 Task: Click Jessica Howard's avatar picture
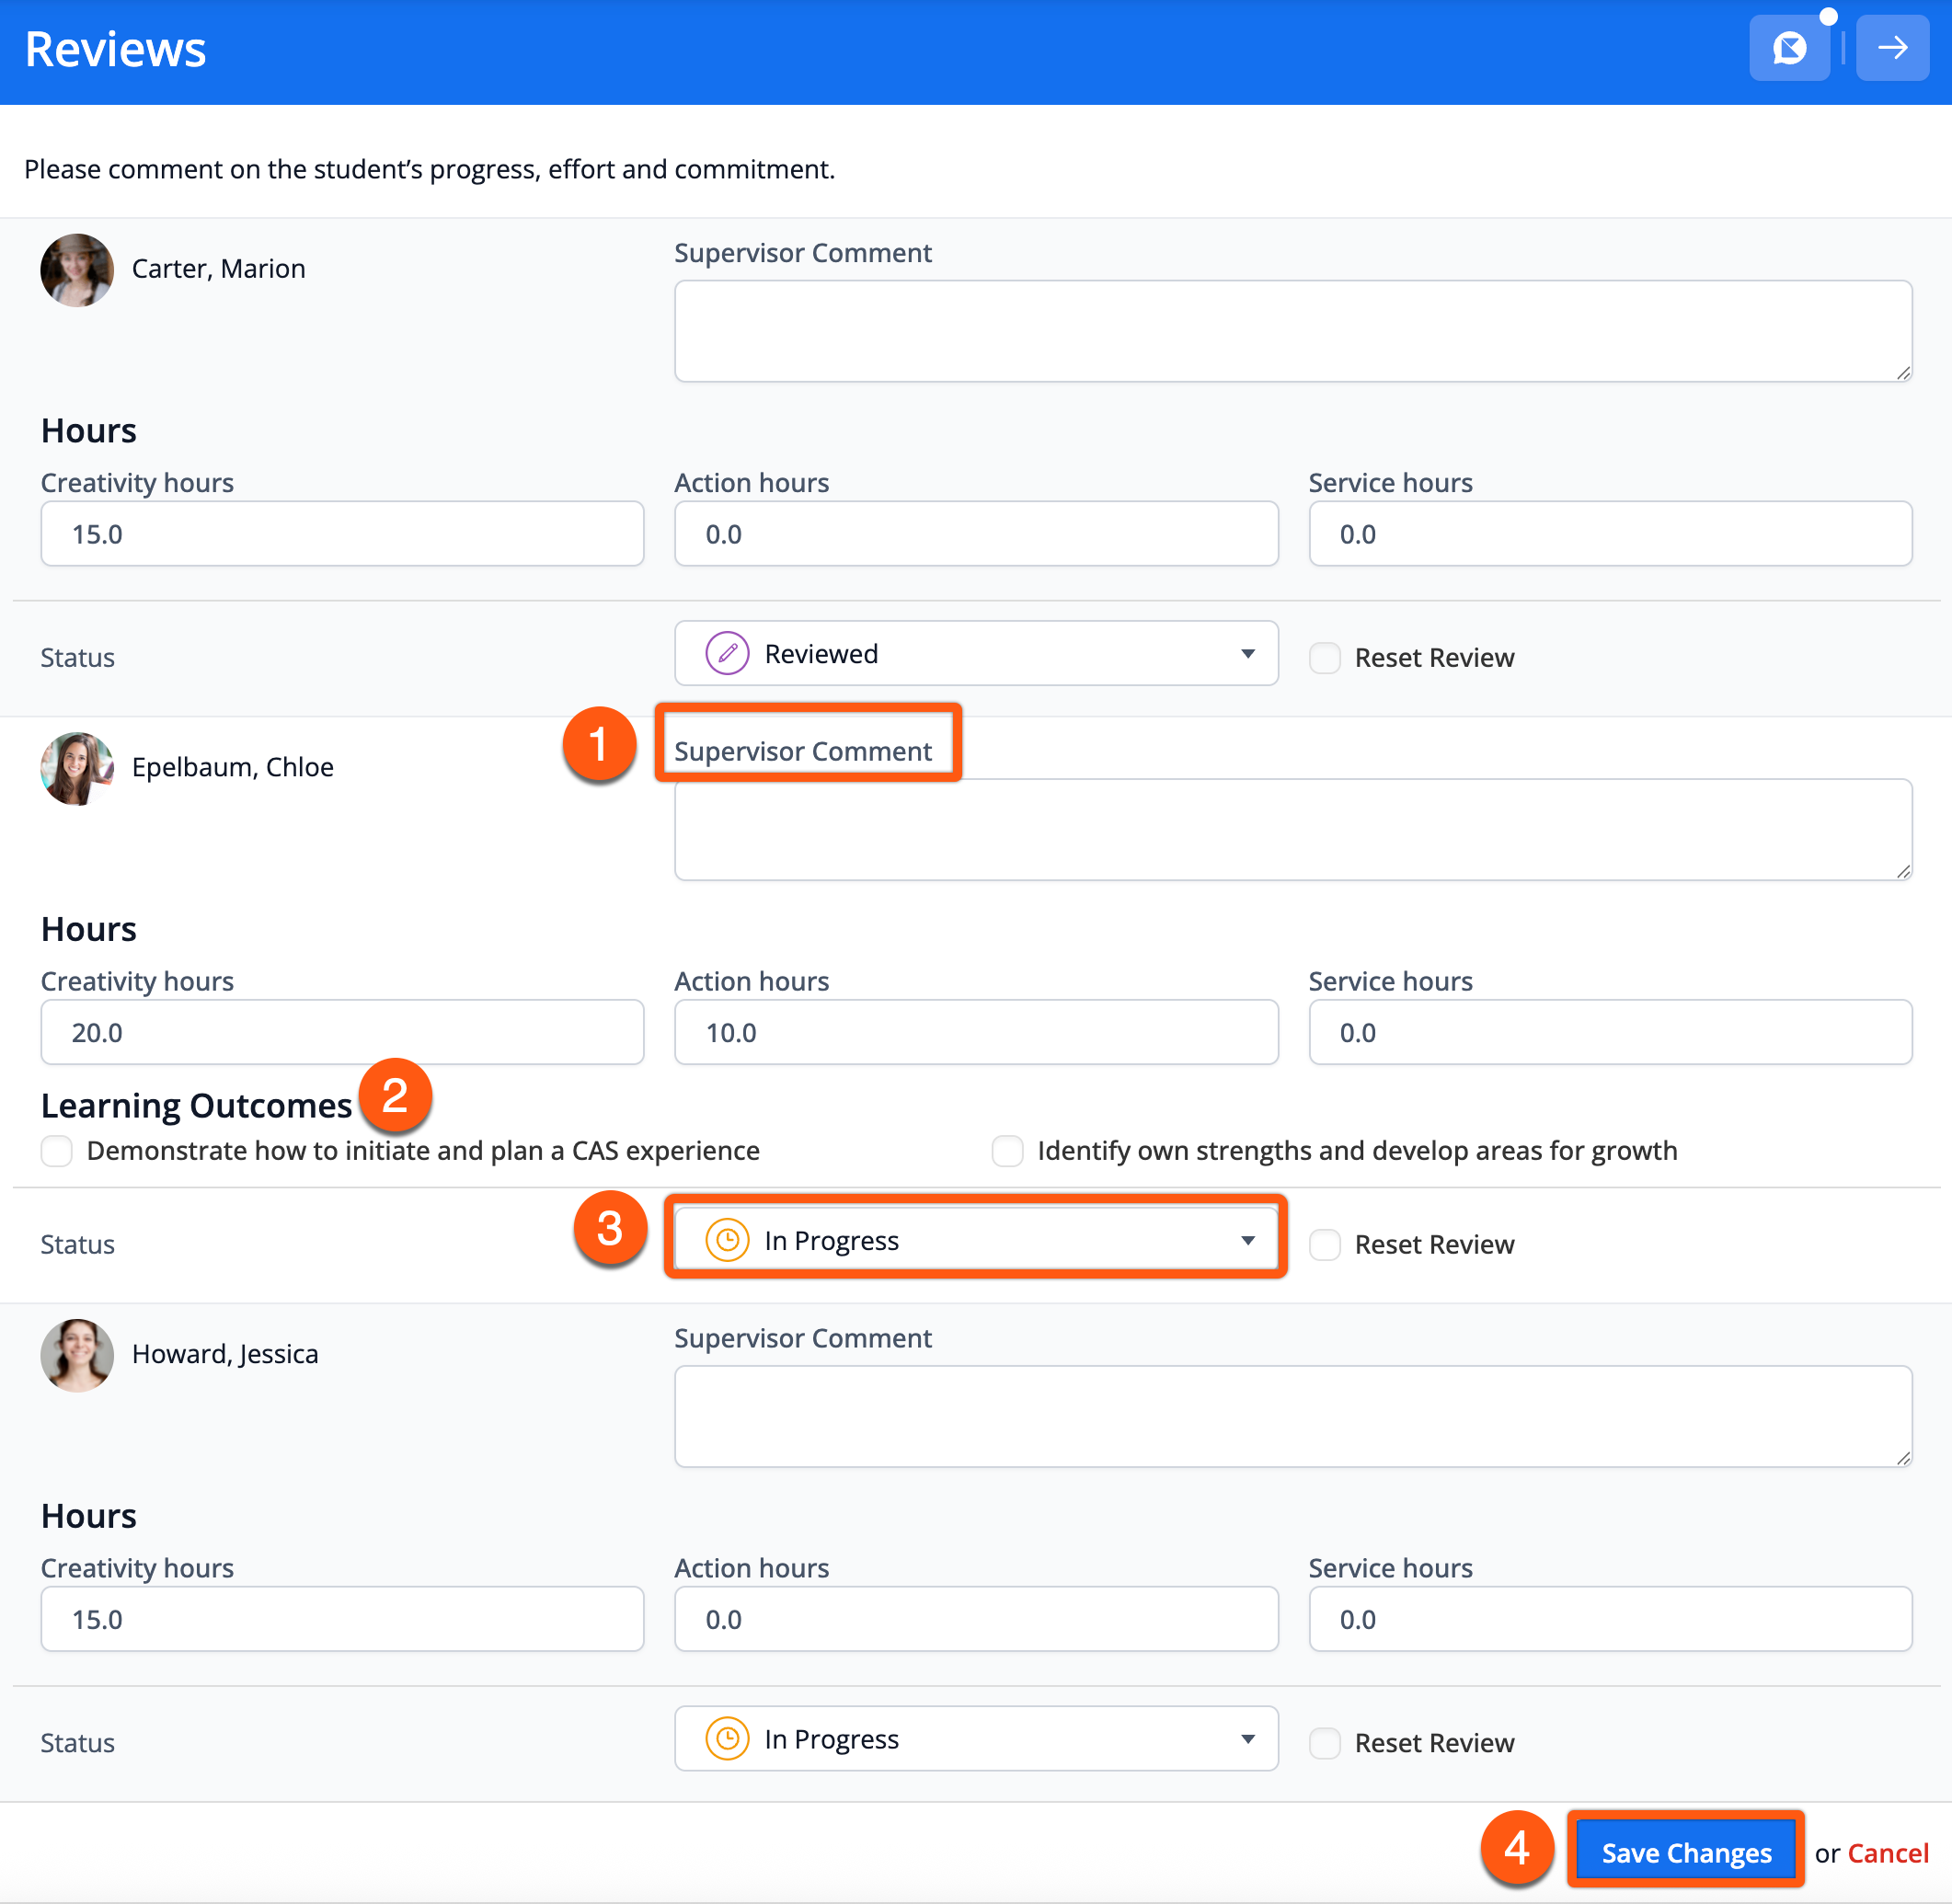coord(77,1355)
